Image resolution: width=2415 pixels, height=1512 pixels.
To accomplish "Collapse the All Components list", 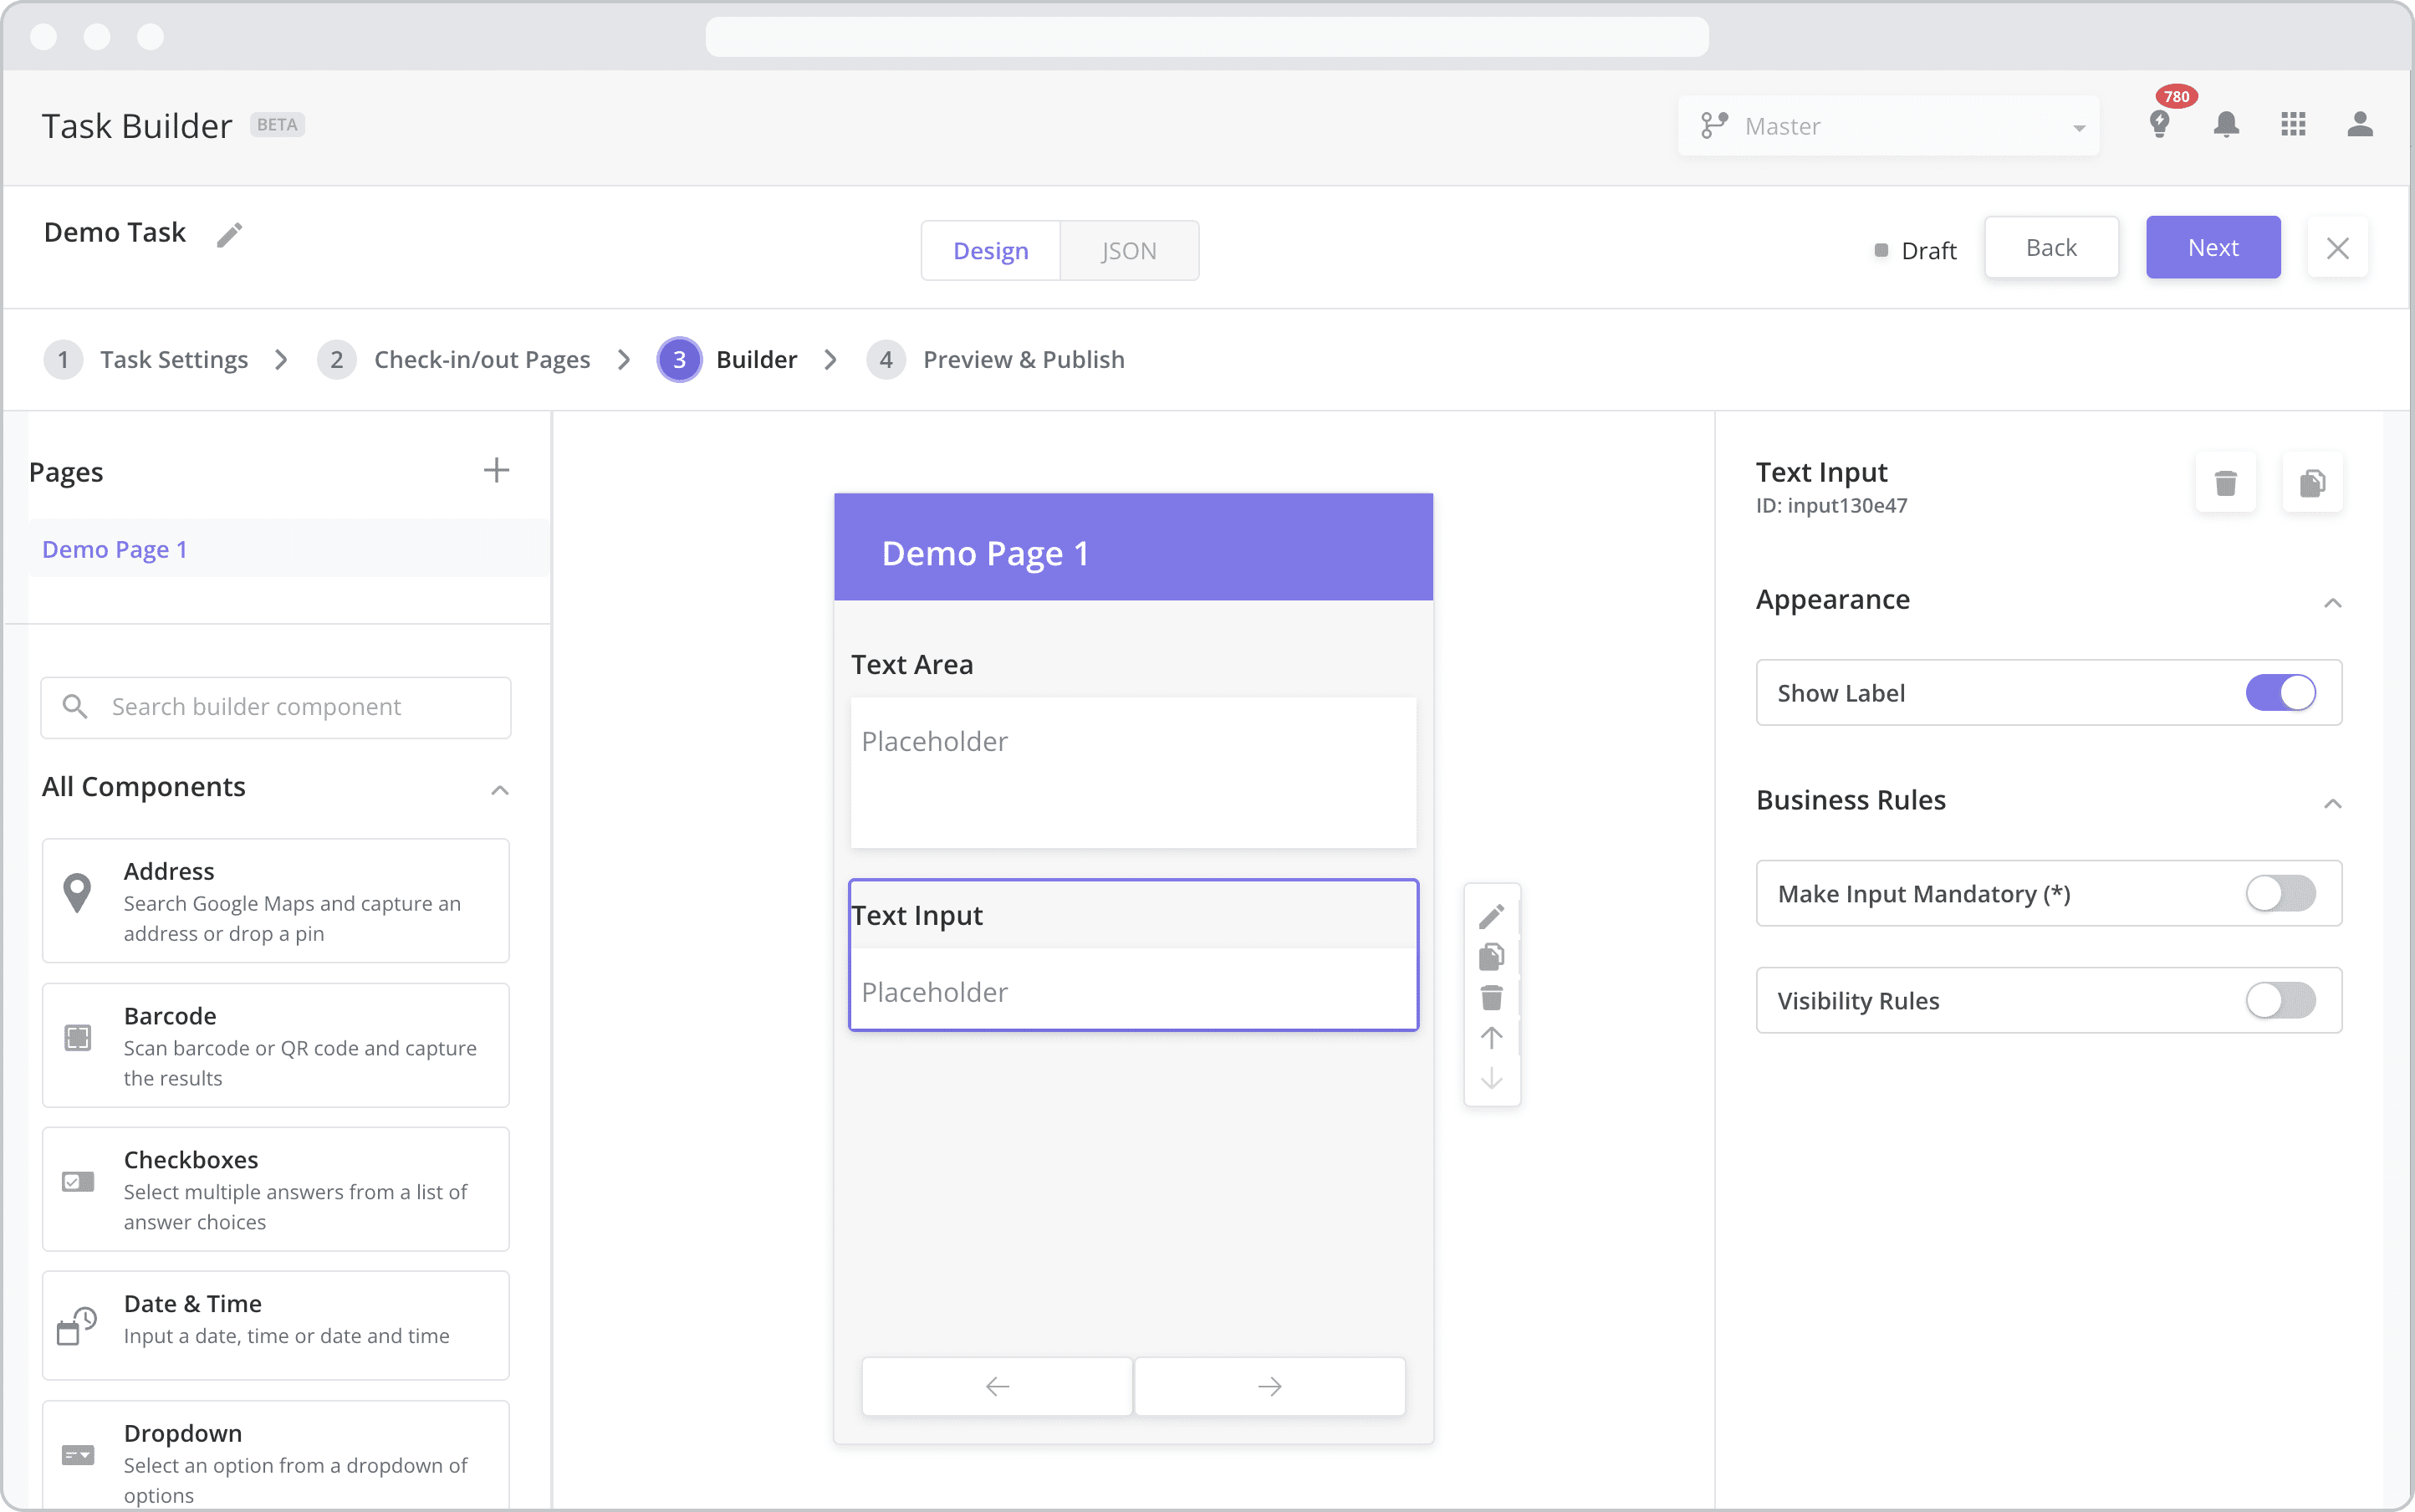I will click(498, 789).
